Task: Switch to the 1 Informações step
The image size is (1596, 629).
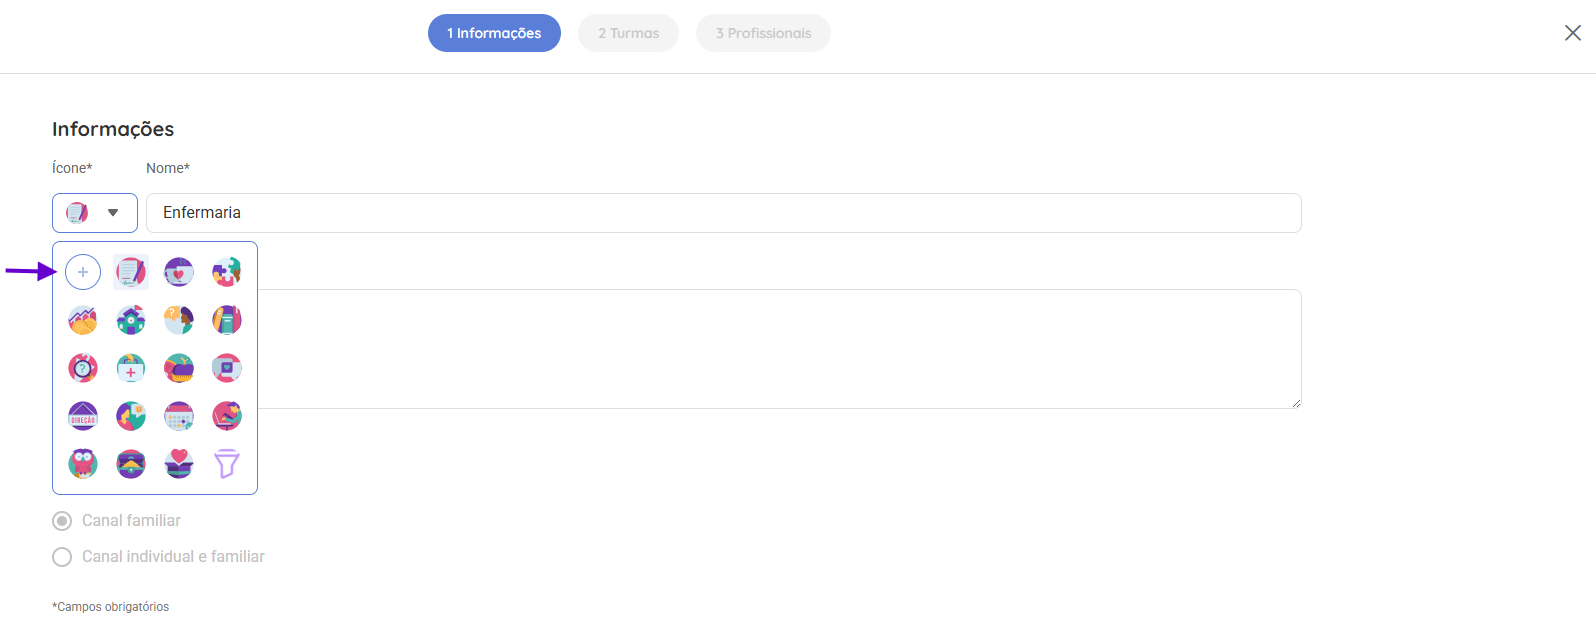Action: pos(494,33)
